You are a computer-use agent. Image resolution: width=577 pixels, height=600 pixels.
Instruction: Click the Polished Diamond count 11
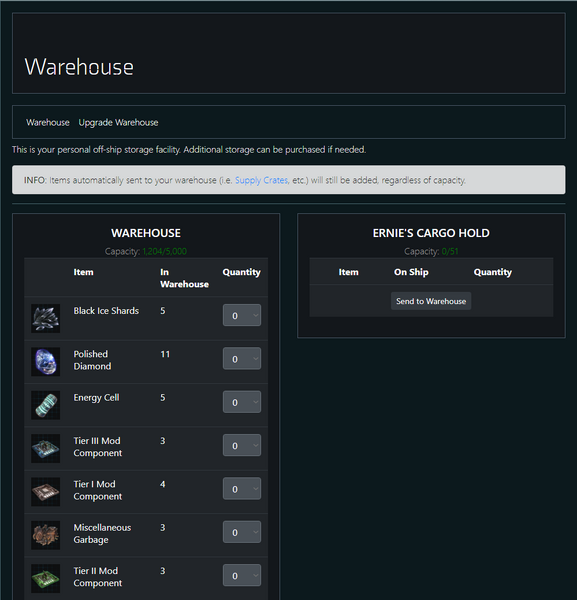165,354
